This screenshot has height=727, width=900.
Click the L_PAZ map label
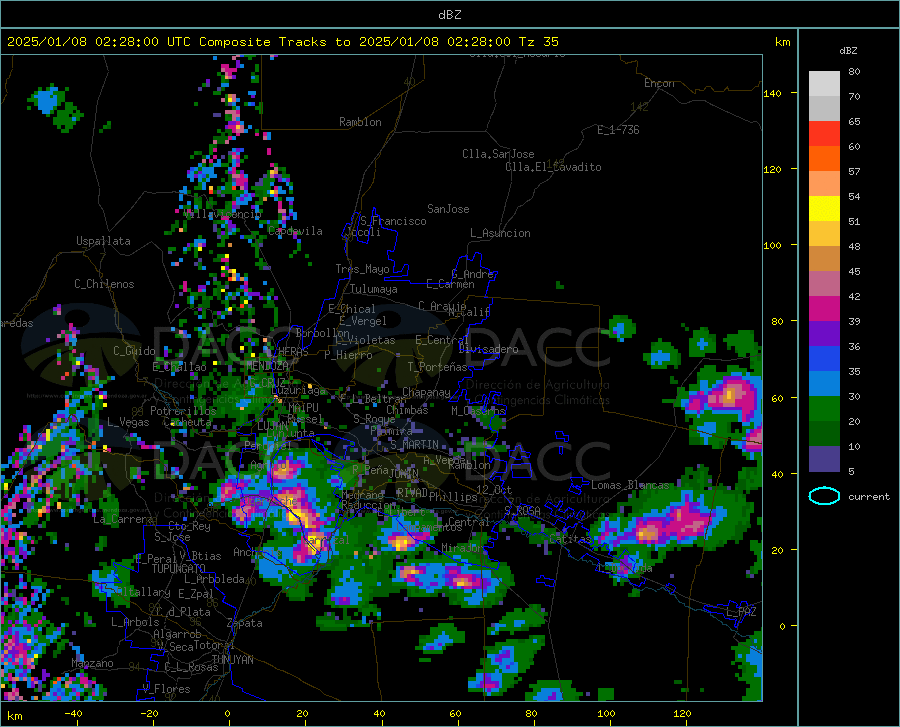741,612
